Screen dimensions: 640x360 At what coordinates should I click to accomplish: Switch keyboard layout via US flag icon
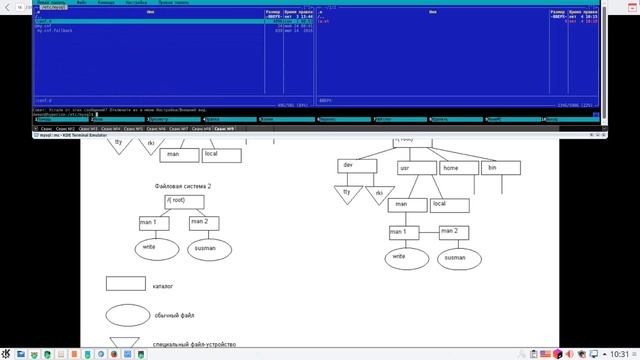[545, 354]
